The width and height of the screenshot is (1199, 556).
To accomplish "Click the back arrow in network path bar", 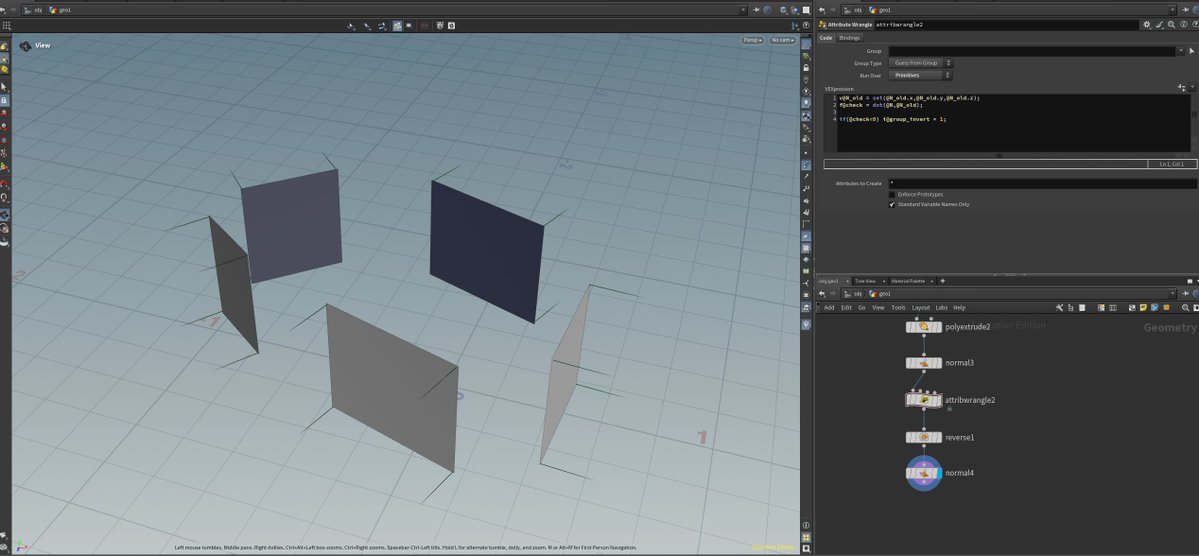I will (x=822, y=294).
